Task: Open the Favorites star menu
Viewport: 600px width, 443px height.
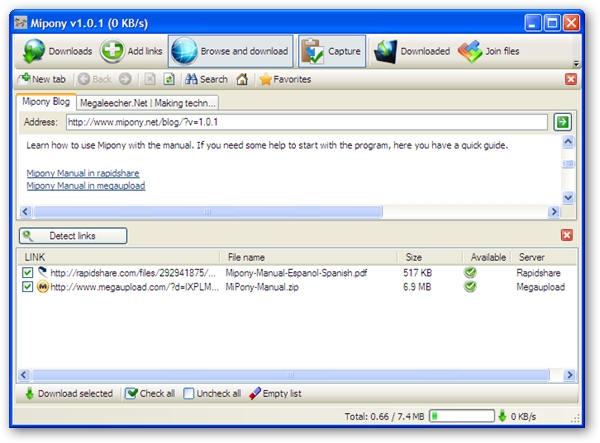Action: (x=285, y=79)
